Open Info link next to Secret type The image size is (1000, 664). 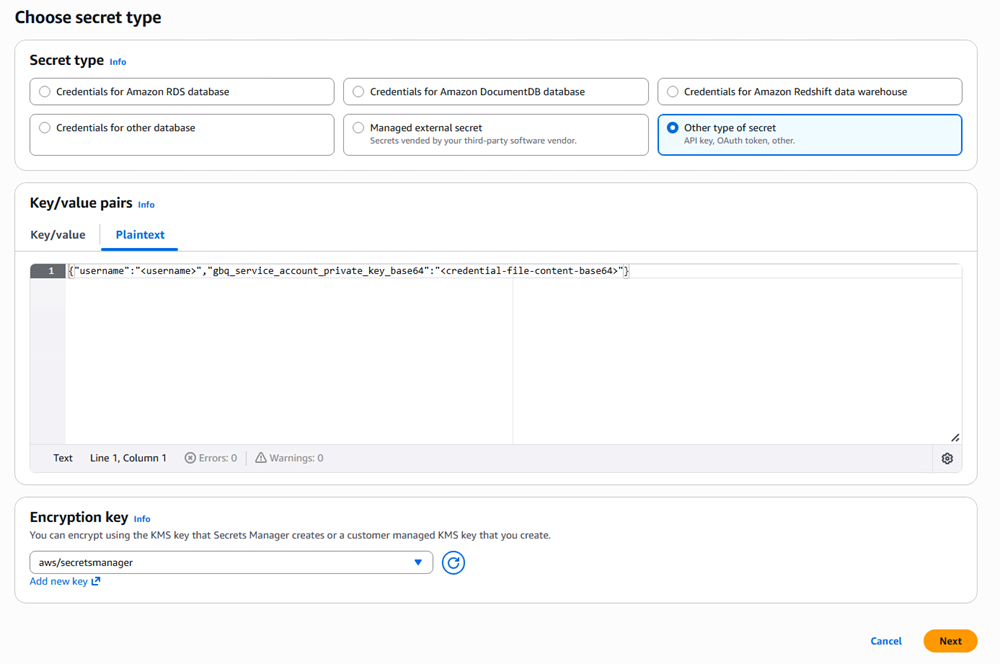118,62
